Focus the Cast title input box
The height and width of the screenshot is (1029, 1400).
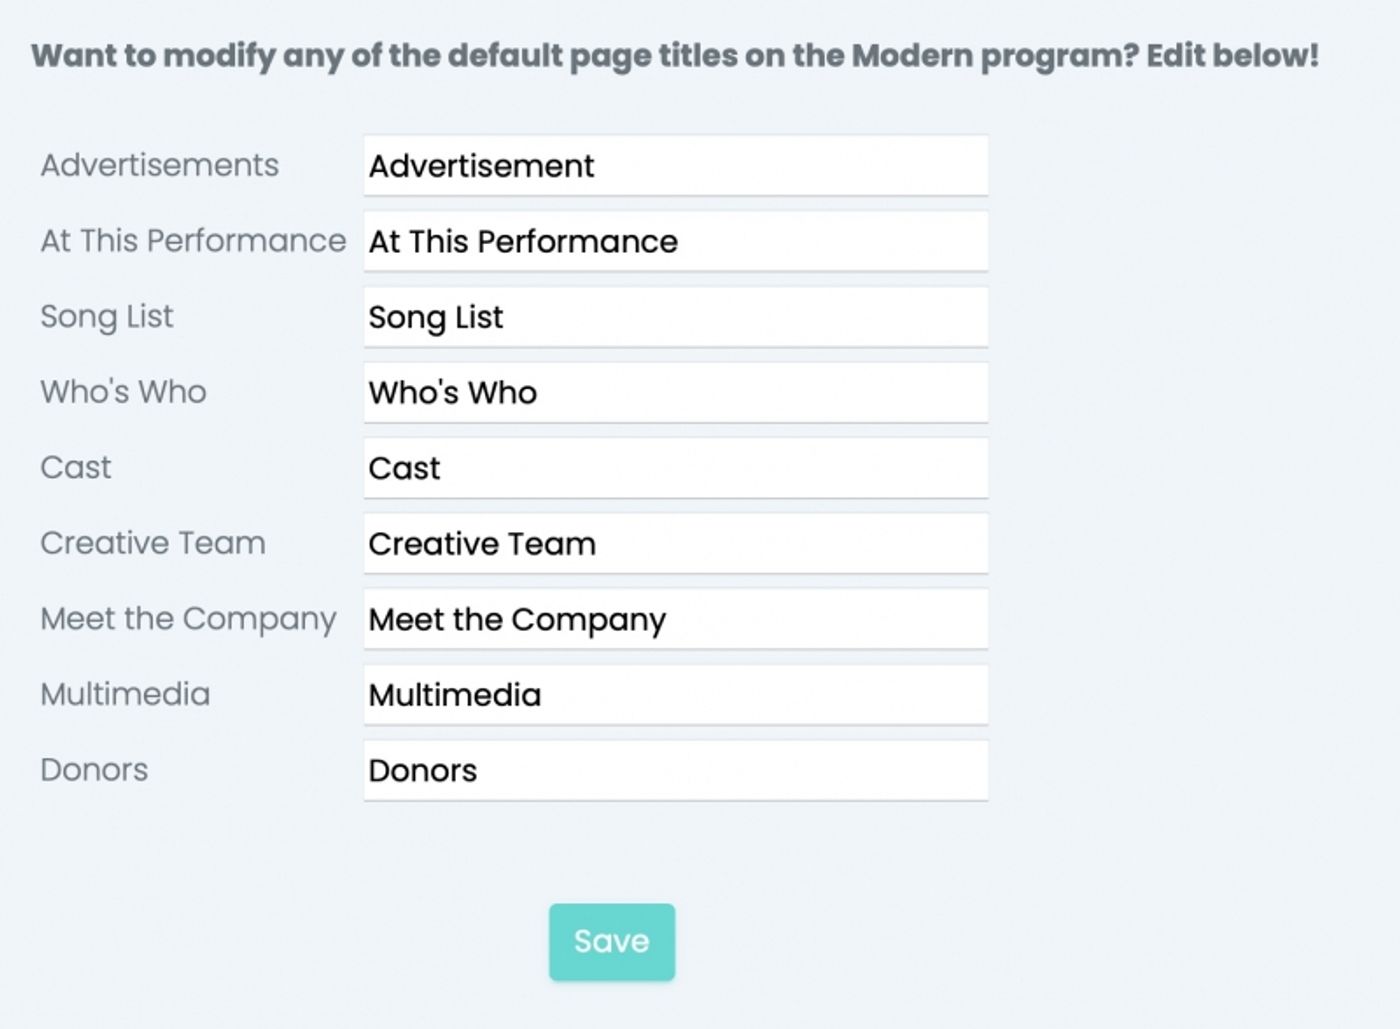(x=675, y=468)
